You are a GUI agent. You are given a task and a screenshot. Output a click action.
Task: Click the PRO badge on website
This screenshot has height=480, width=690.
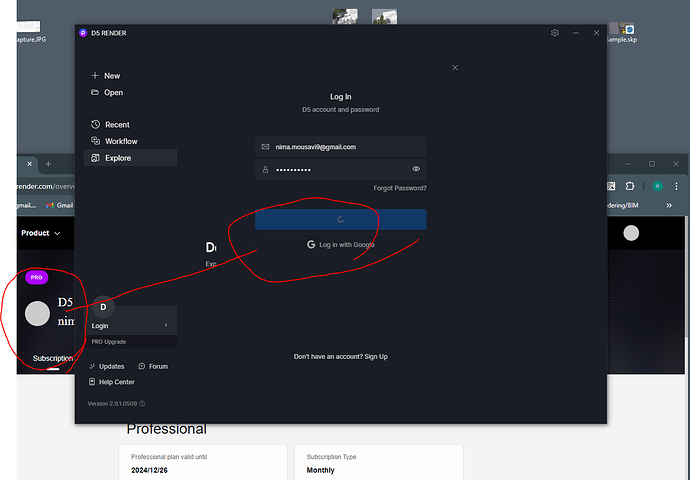pyautogui.click(x=37, y=278)
